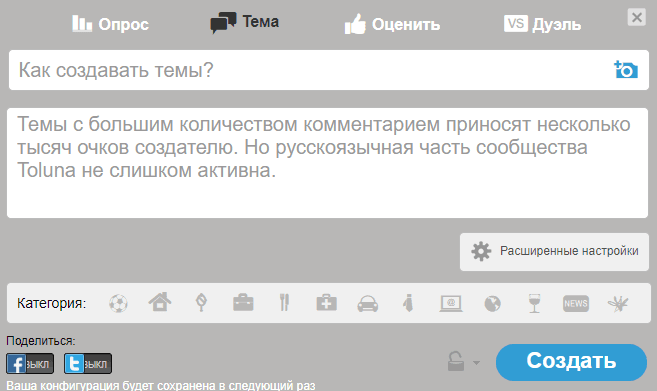Select the starburst miscellaneous category icon
657x391 pixels.
pyautogui.click(x=618, y=303)
